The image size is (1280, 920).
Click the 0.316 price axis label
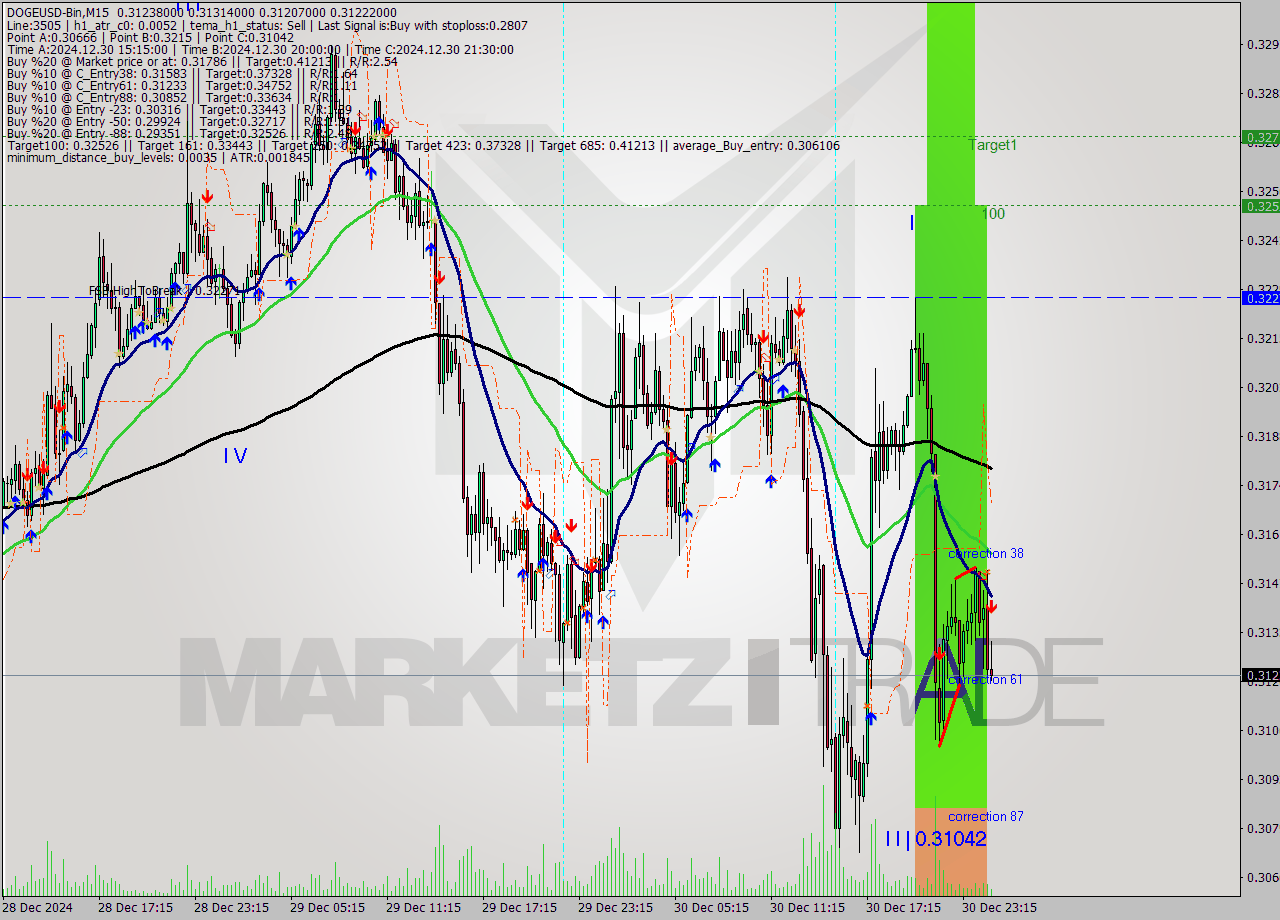(1263, 534)
